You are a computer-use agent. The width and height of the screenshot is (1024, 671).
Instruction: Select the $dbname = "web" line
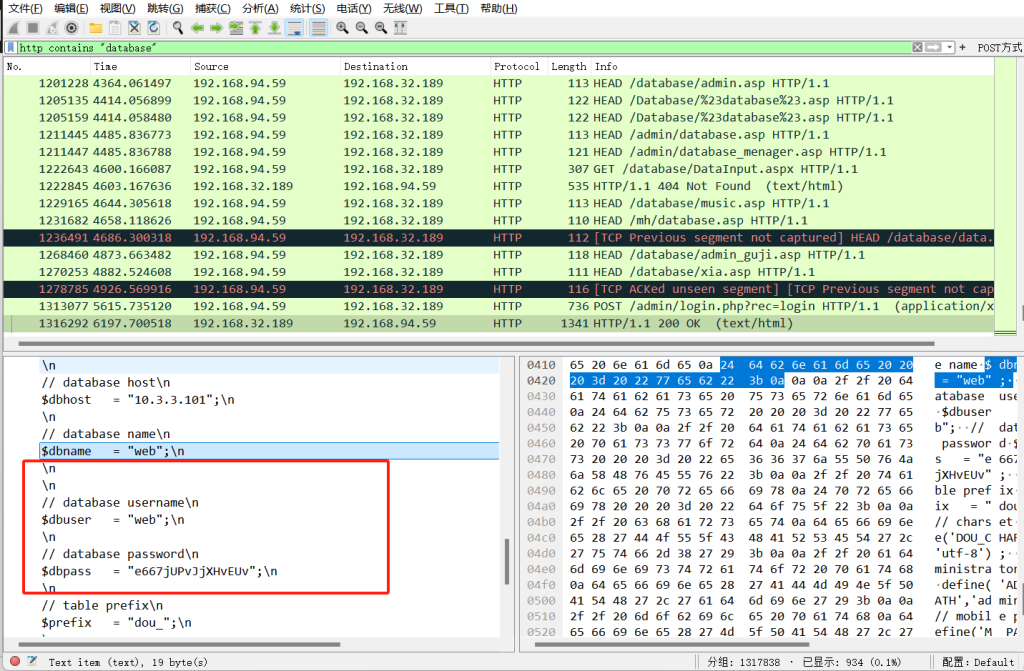(x=269, y=451)
